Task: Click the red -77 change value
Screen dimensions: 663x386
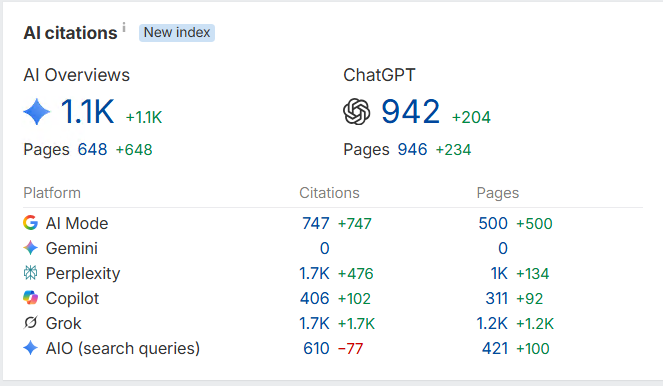Action: pos(351,349)
